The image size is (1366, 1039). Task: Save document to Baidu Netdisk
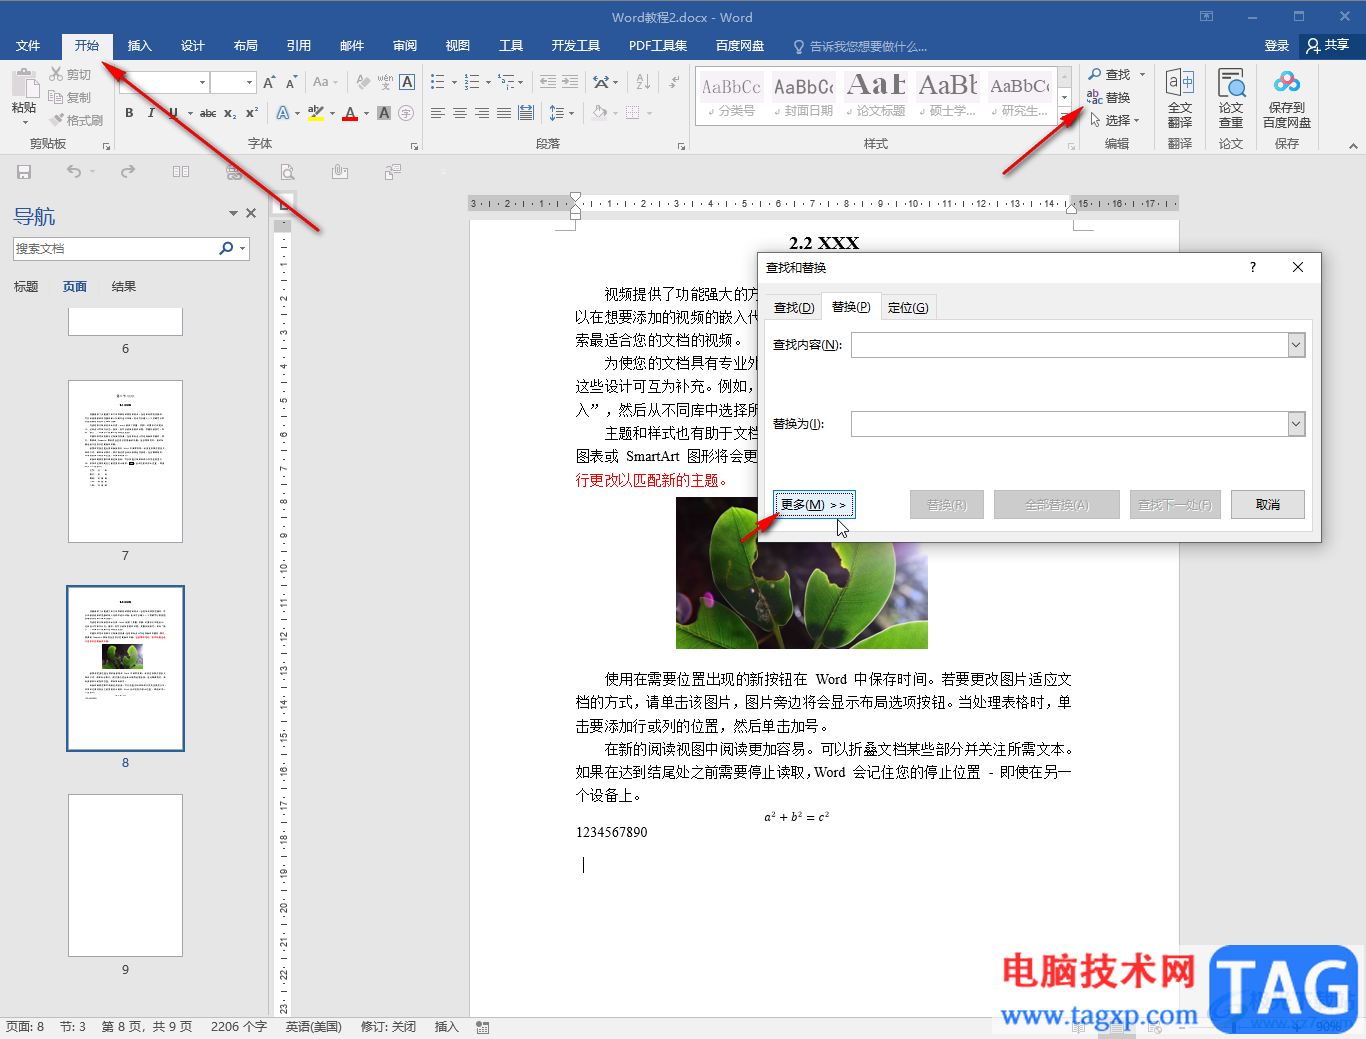(x=1287, y=99)
